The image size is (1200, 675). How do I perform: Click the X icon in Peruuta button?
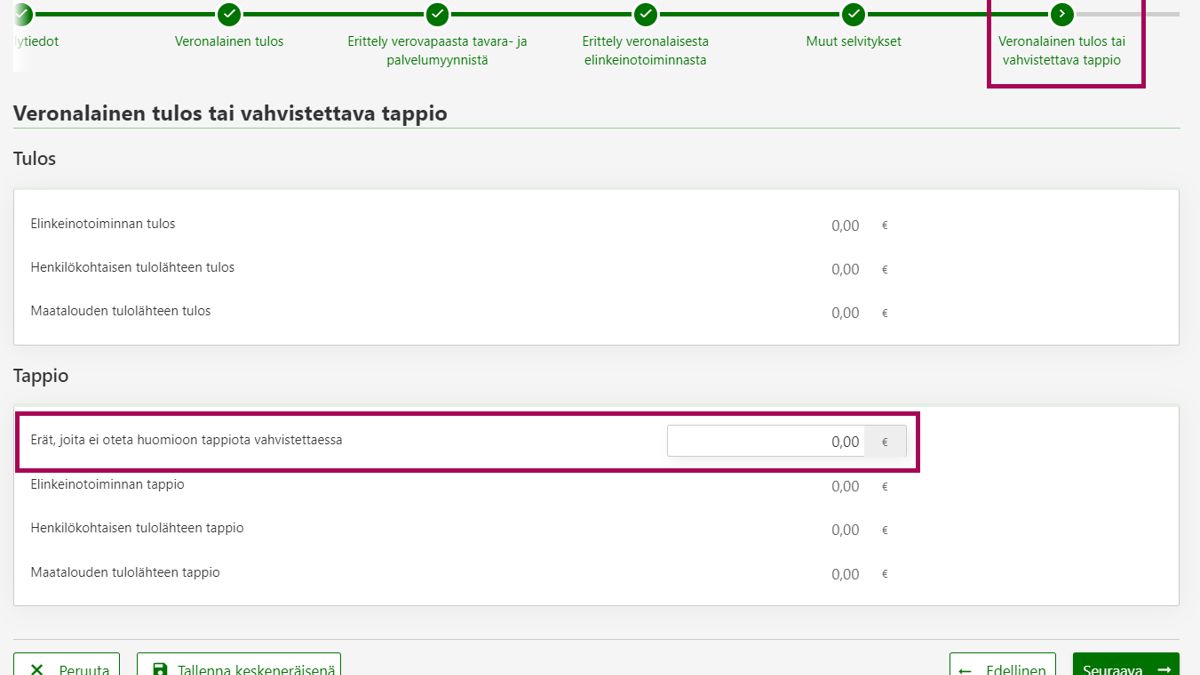[37, 669]
